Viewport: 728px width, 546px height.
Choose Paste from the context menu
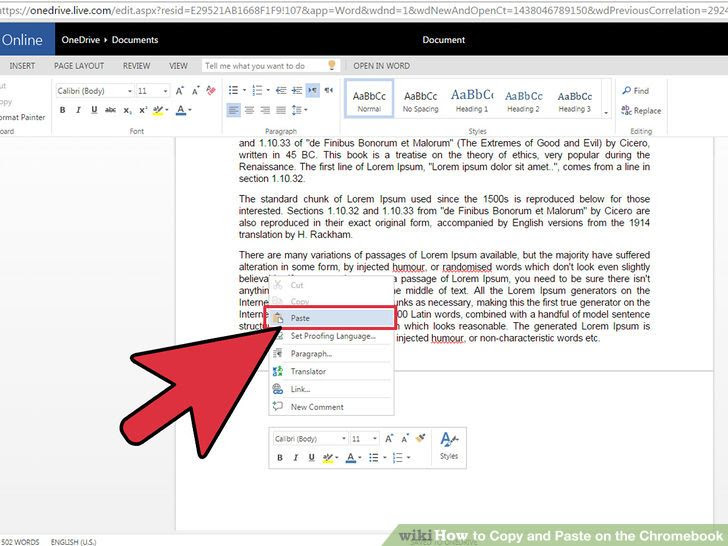click(331, 318)
